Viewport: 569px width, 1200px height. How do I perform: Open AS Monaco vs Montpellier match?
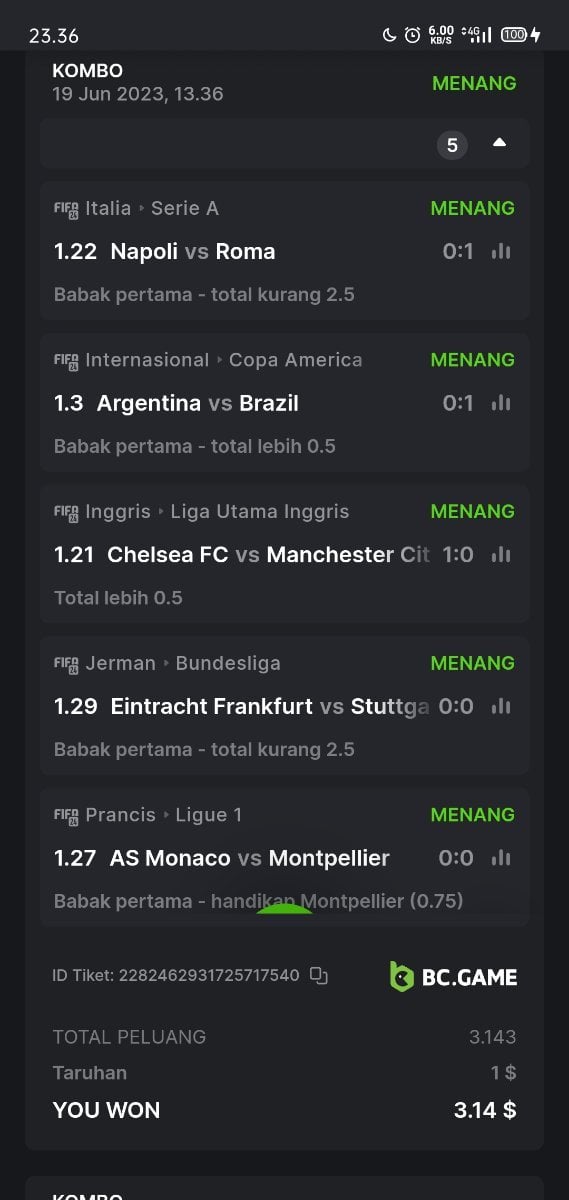tap(250, 859)
